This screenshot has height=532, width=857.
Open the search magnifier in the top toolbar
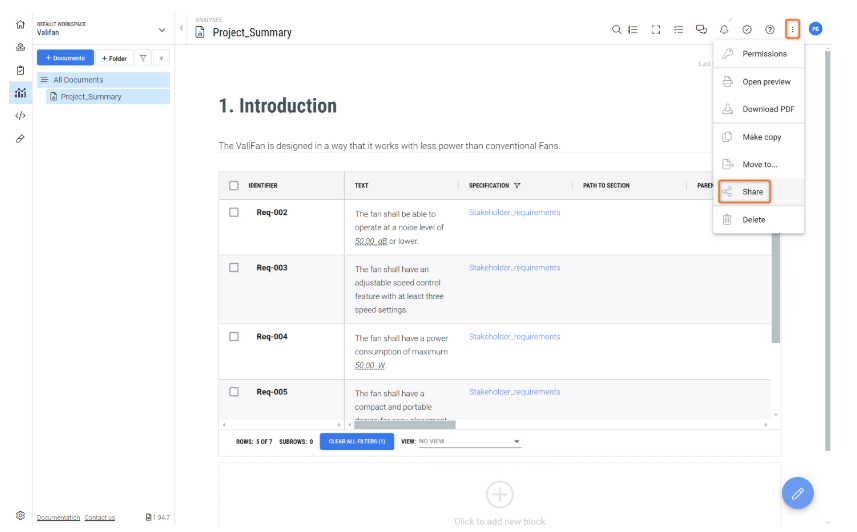(617, 30)
